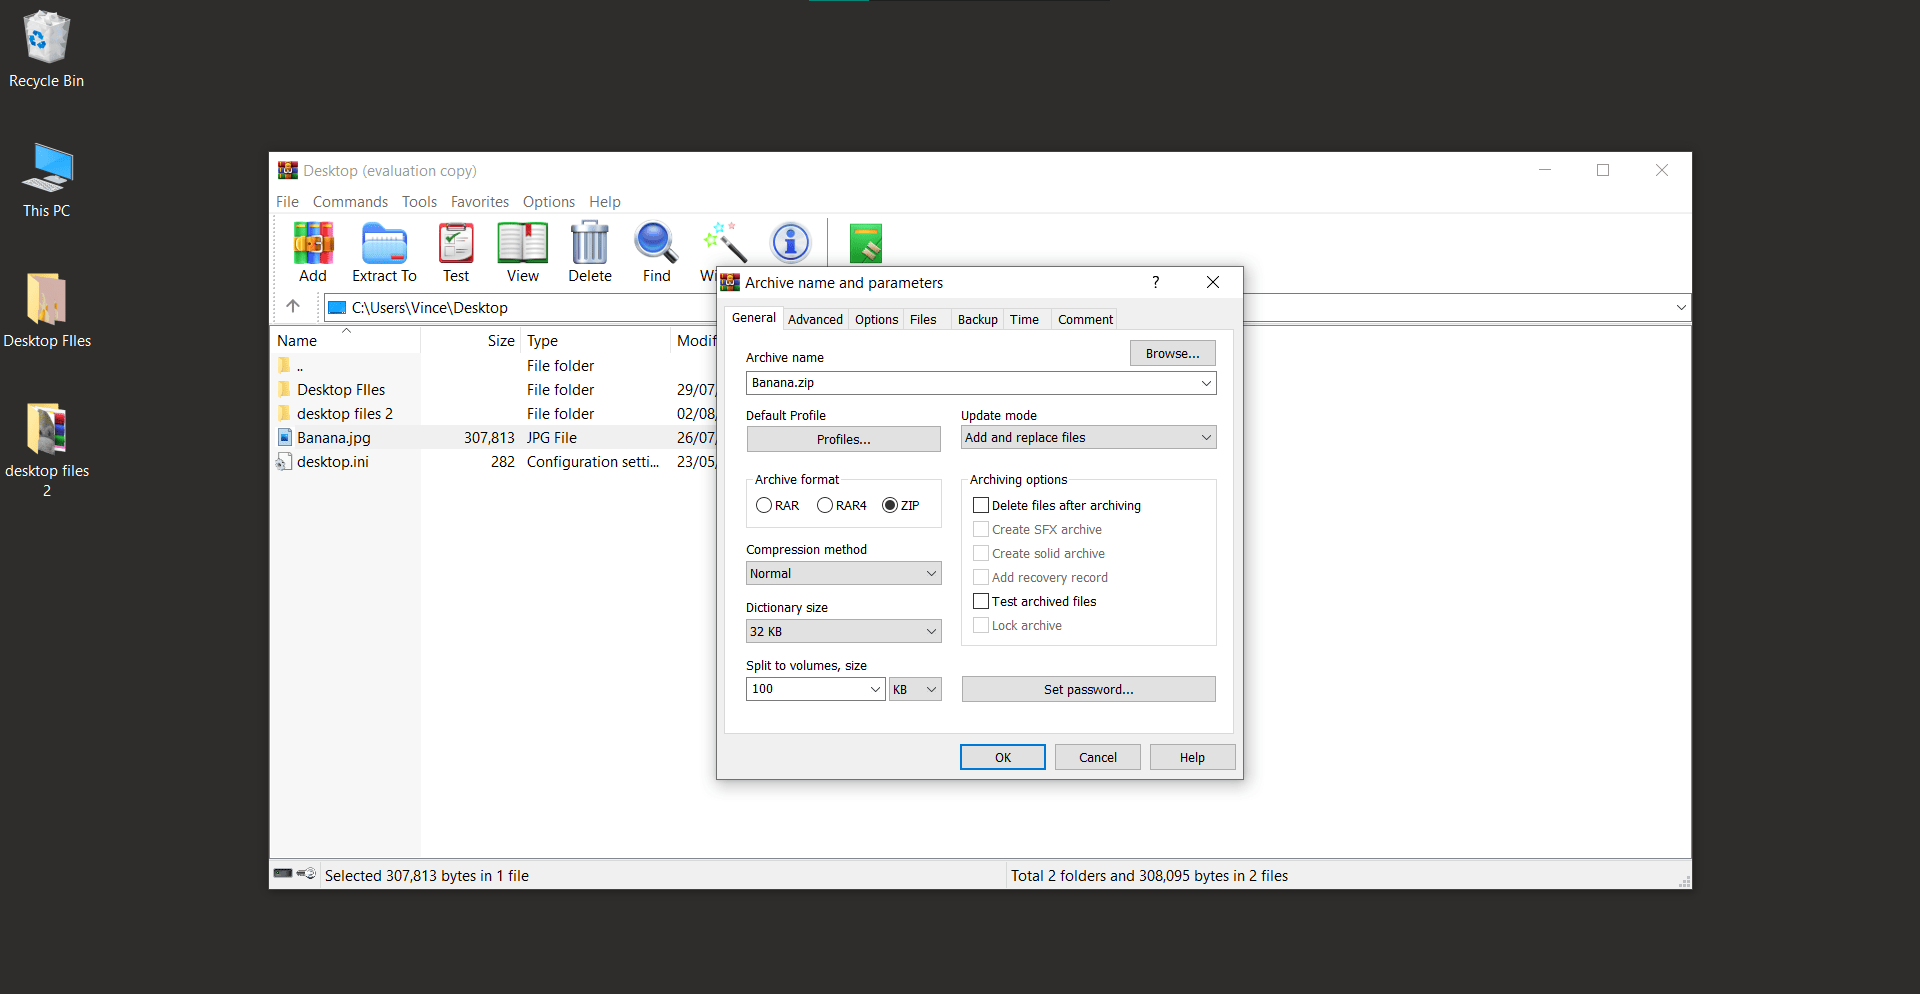Uncheck Test archived files
This screenshot has height=994, width=1920.
[981, 601]
